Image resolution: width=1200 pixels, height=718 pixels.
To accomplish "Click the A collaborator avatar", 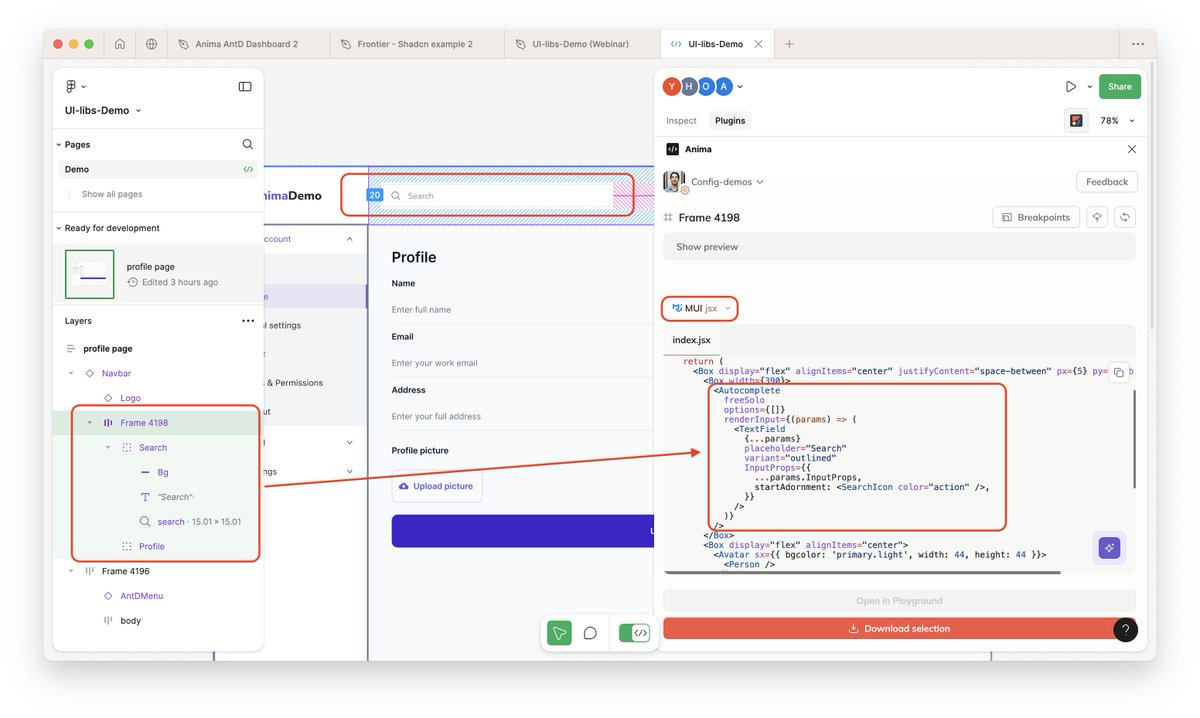I will 724,87.
